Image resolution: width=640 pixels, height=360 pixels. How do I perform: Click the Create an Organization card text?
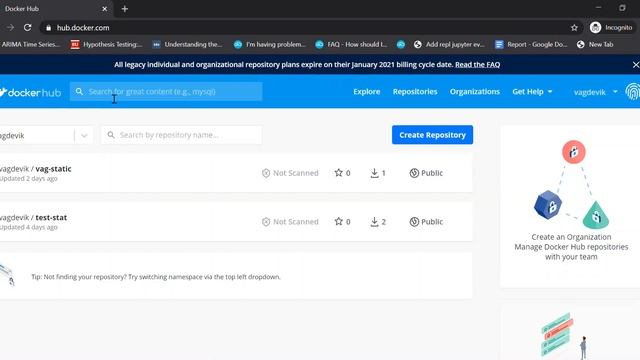pyautogui.click(x=571, y=237)
